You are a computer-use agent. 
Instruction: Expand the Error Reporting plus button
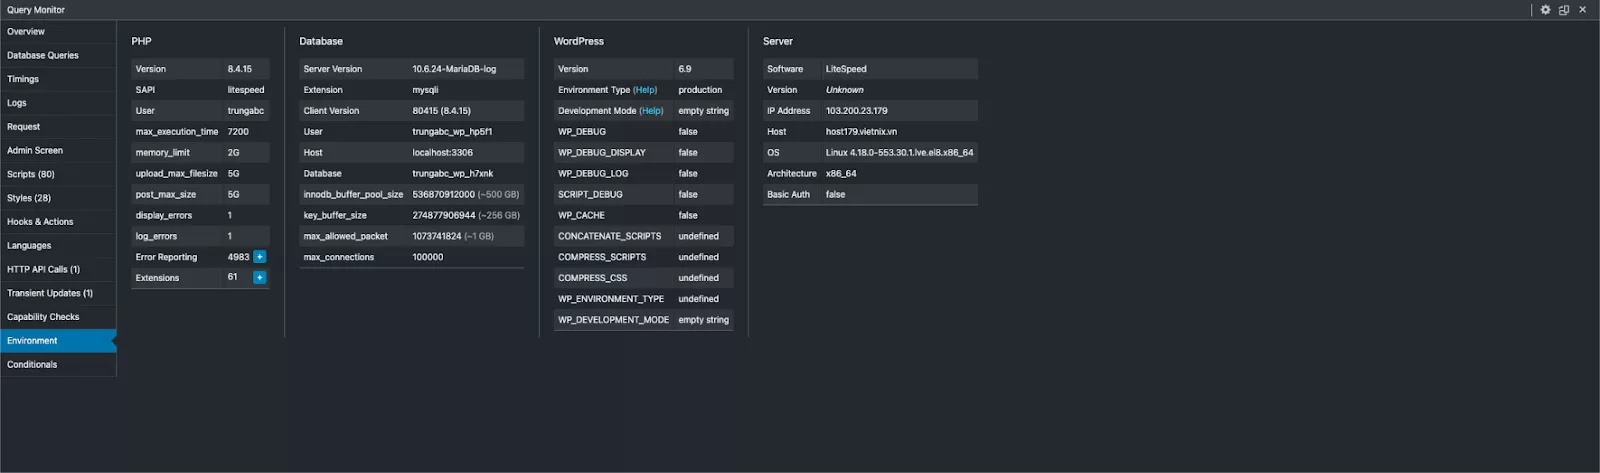260,257
